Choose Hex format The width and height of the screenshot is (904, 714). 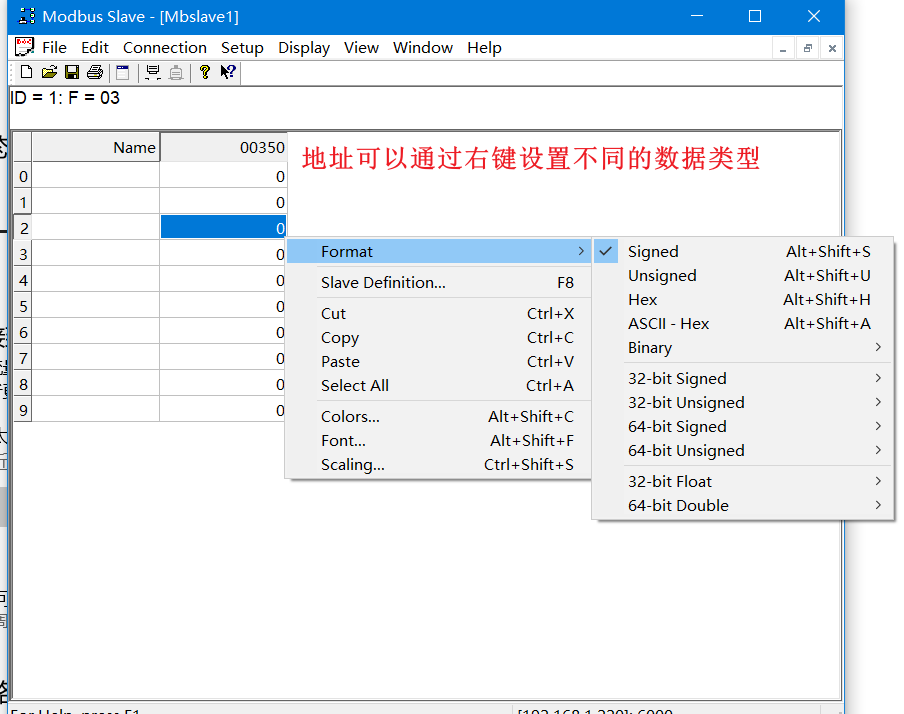pos(743,300)
